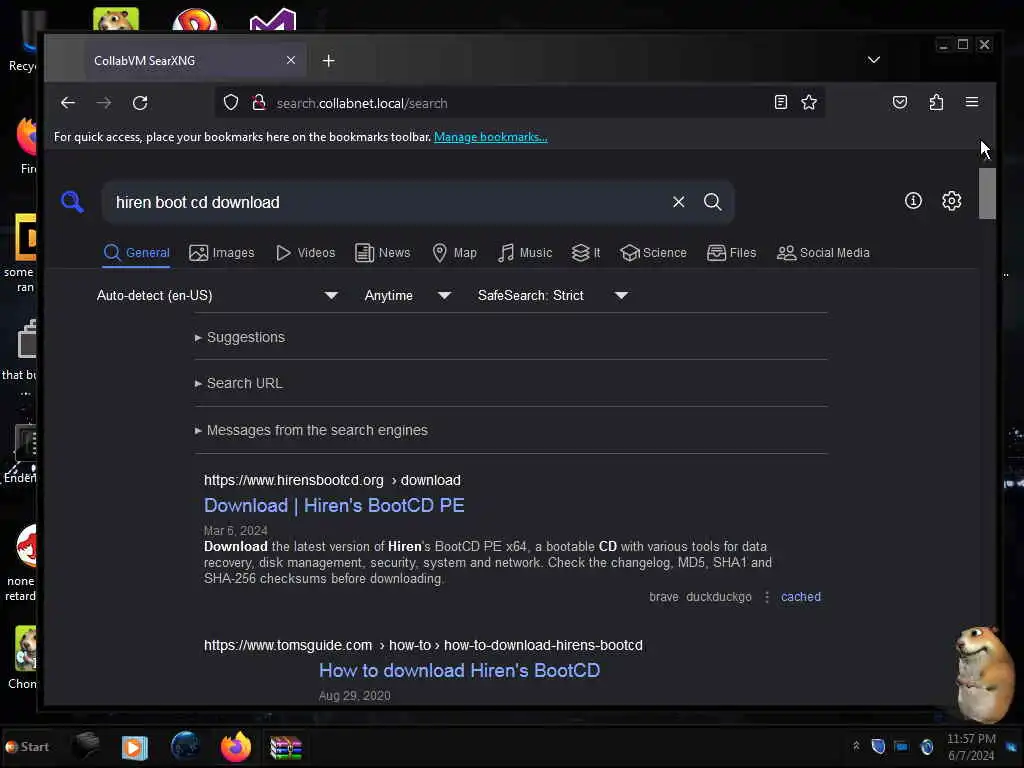This screenshot has width=1024, height=768.
Task: Click the tomsguide.com result URL
Action: 423,645
